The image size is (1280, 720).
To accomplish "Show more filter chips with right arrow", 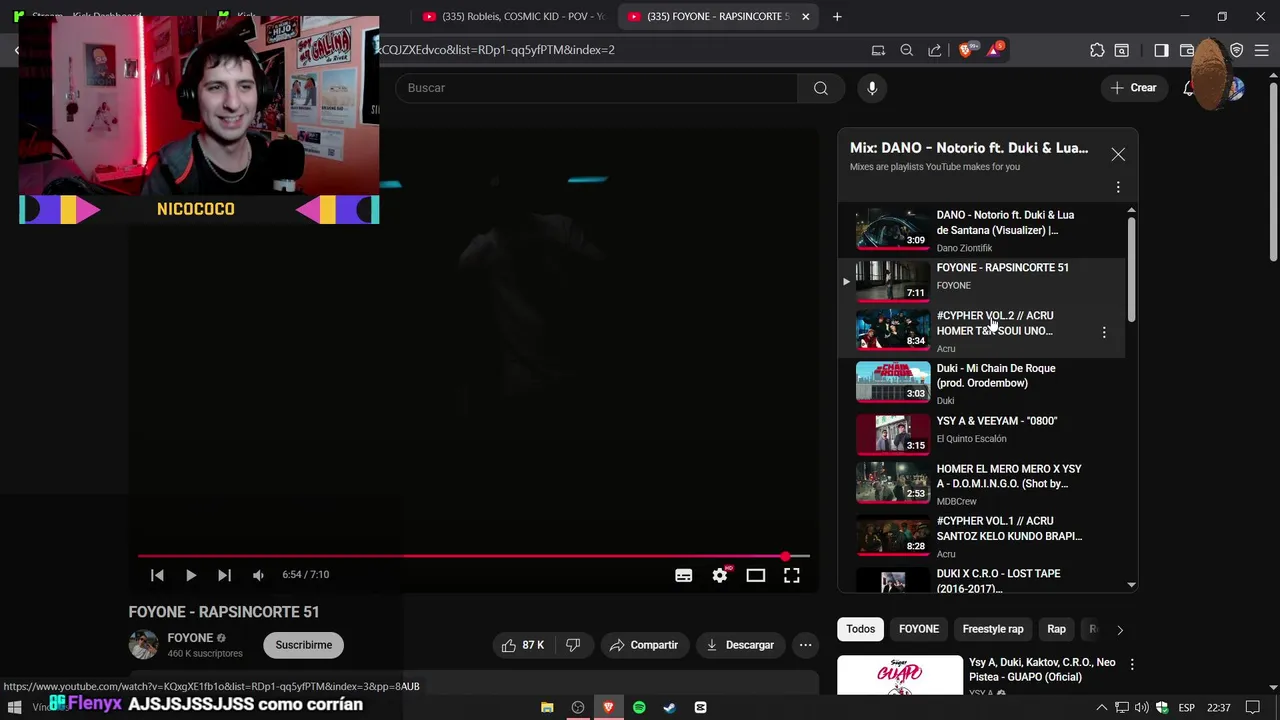I will [1120, 630].
